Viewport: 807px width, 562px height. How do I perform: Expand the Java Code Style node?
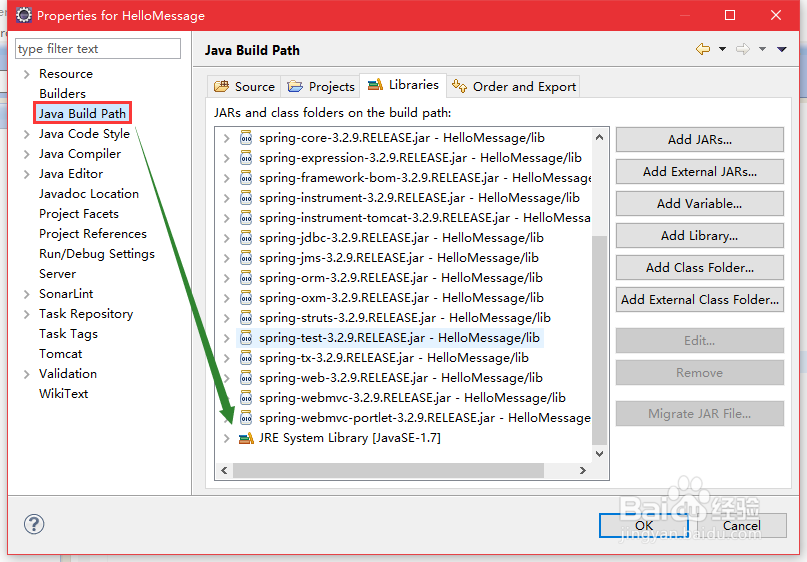click(x=26, y=134)
